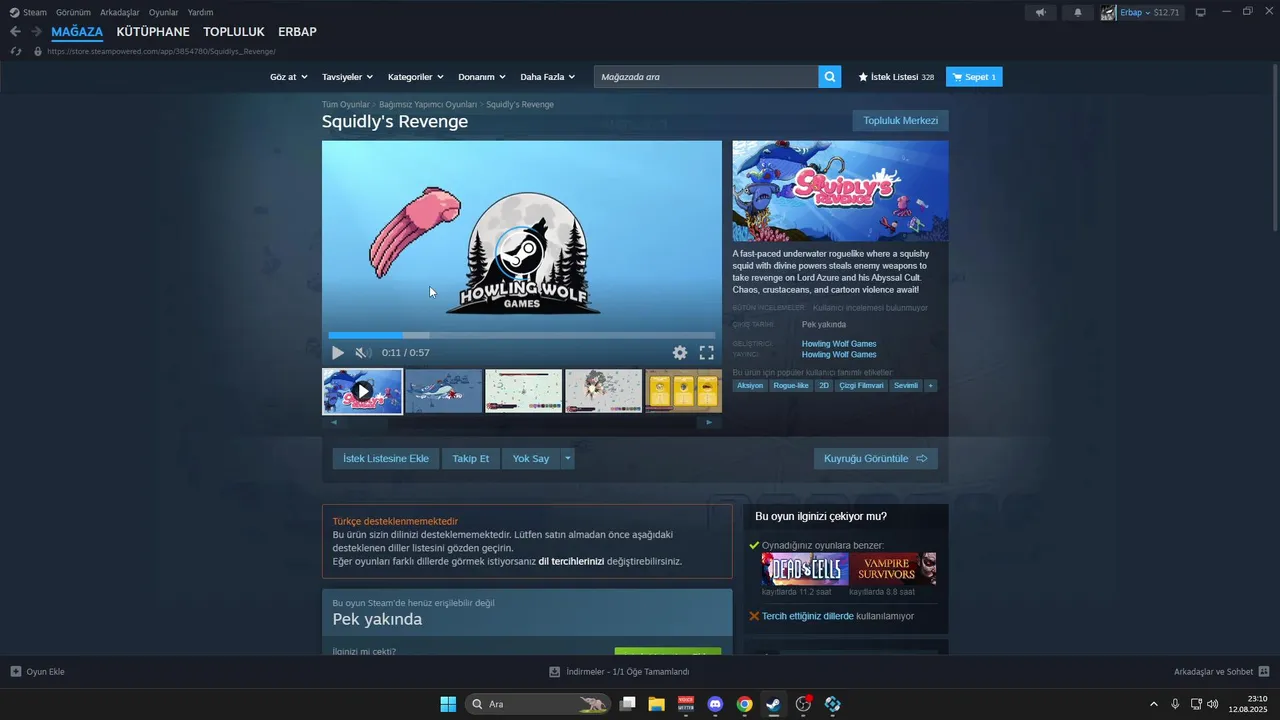Open the Steam menu
Viewport: 1280px width, 720px height.
point(28,12)
